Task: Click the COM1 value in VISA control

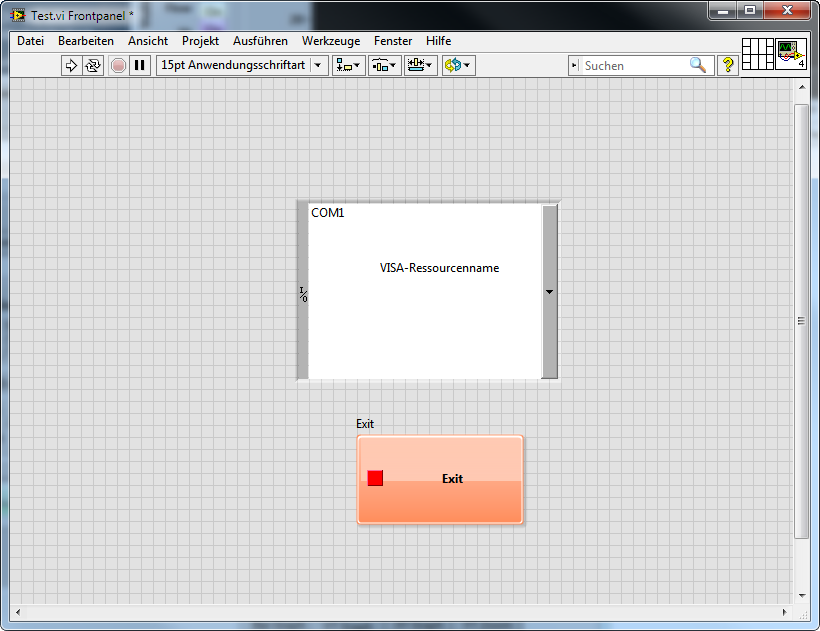Action: 327,213
